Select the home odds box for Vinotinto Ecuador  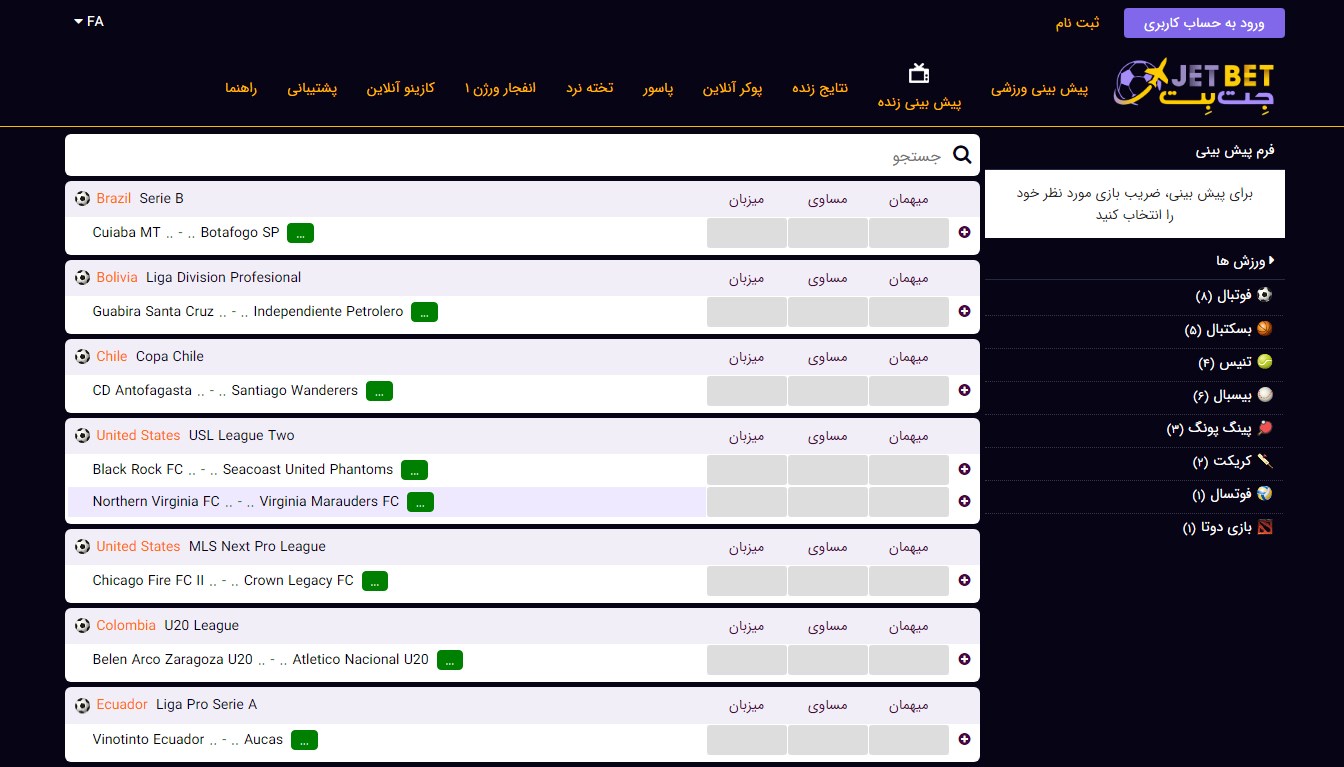746,739
